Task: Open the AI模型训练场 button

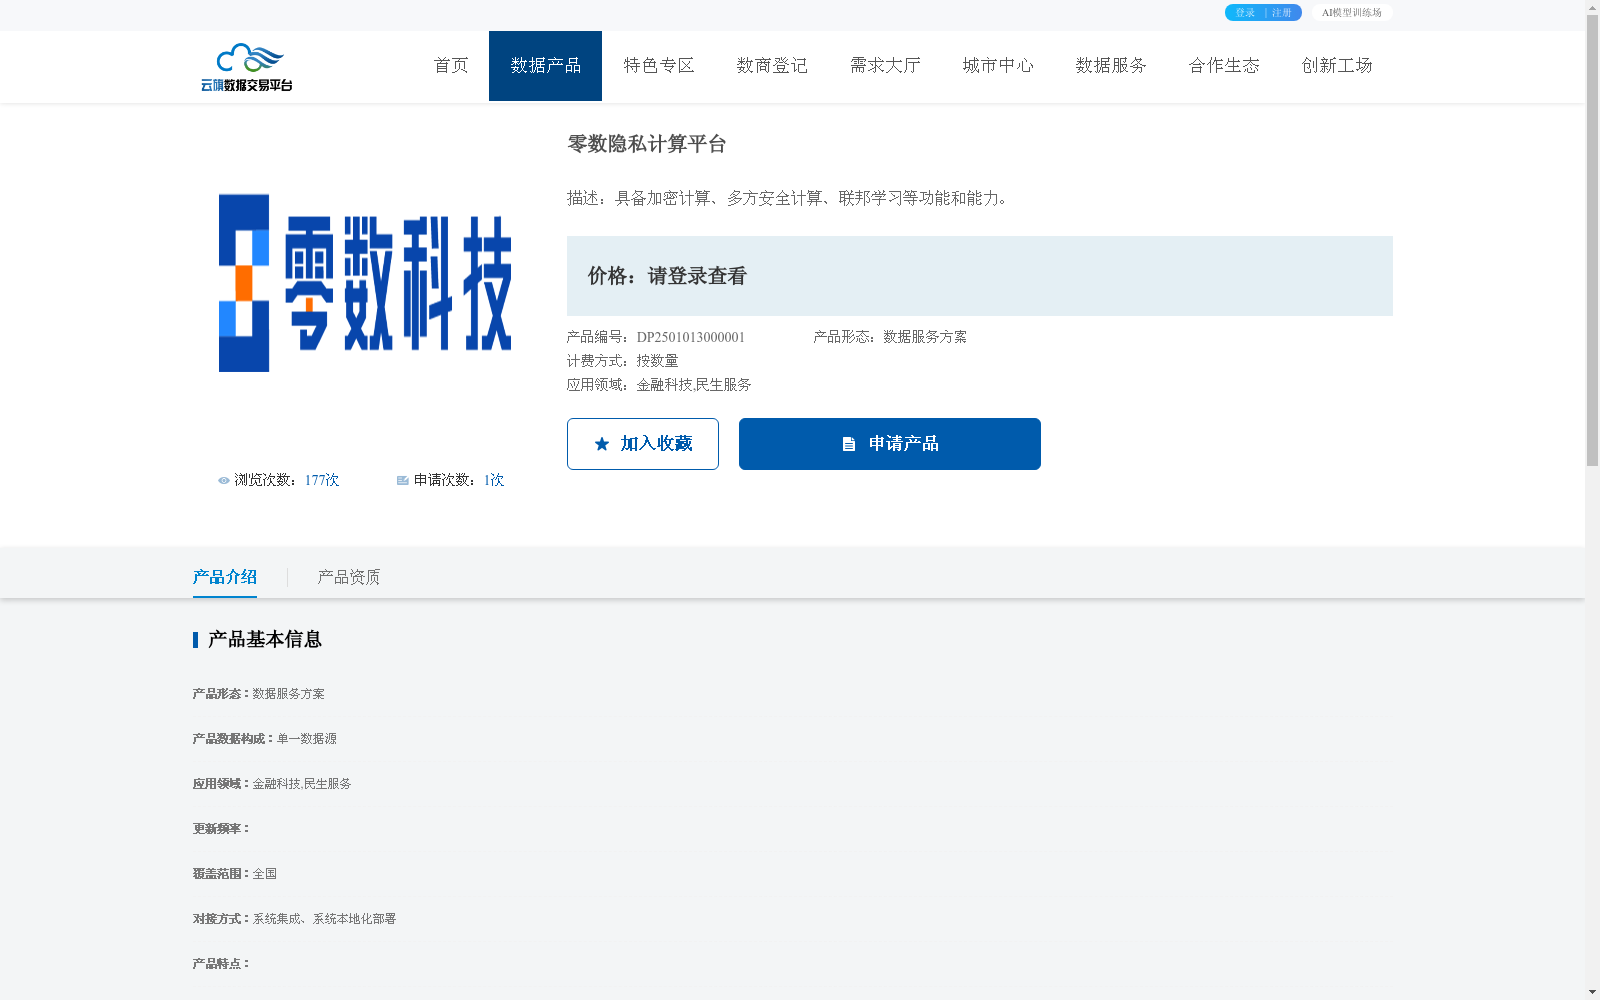Action: point(1352,13)
